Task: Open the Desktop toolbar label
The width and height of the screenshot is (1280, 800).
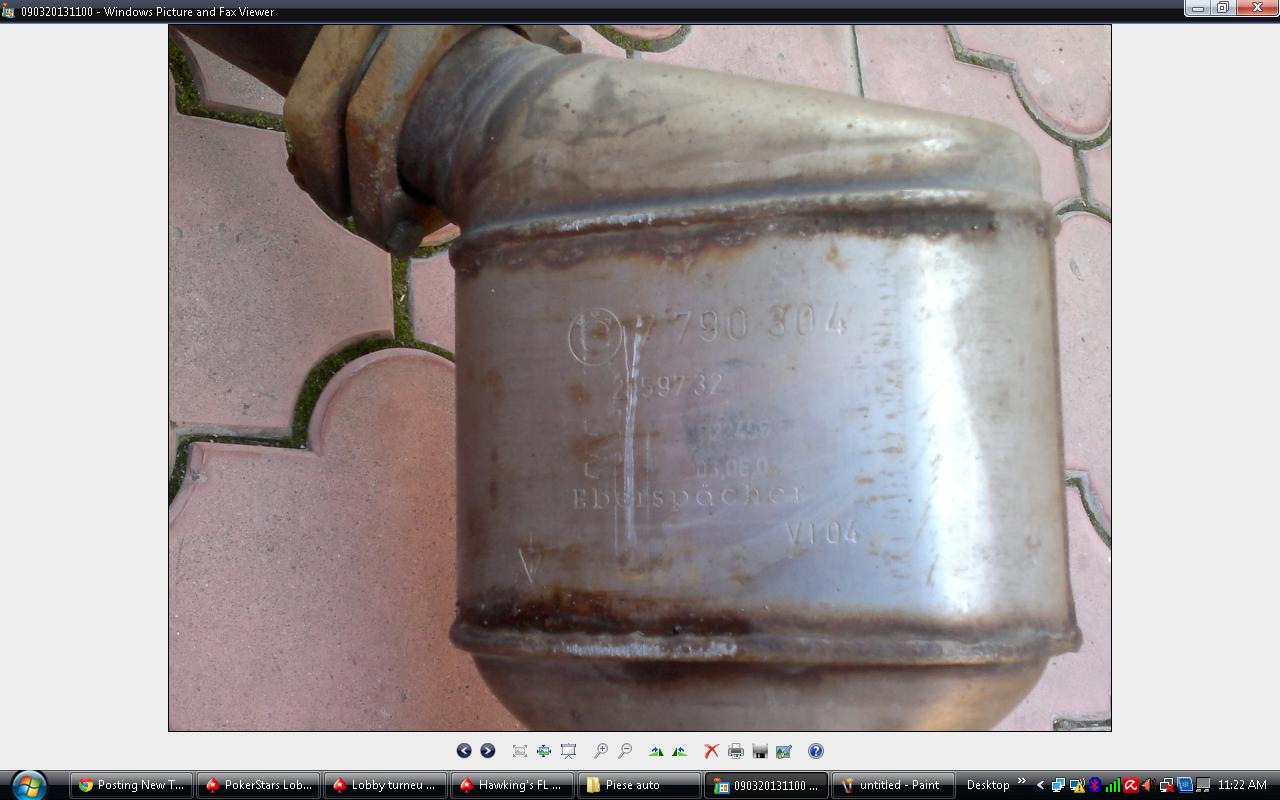Action: (987, 785)
